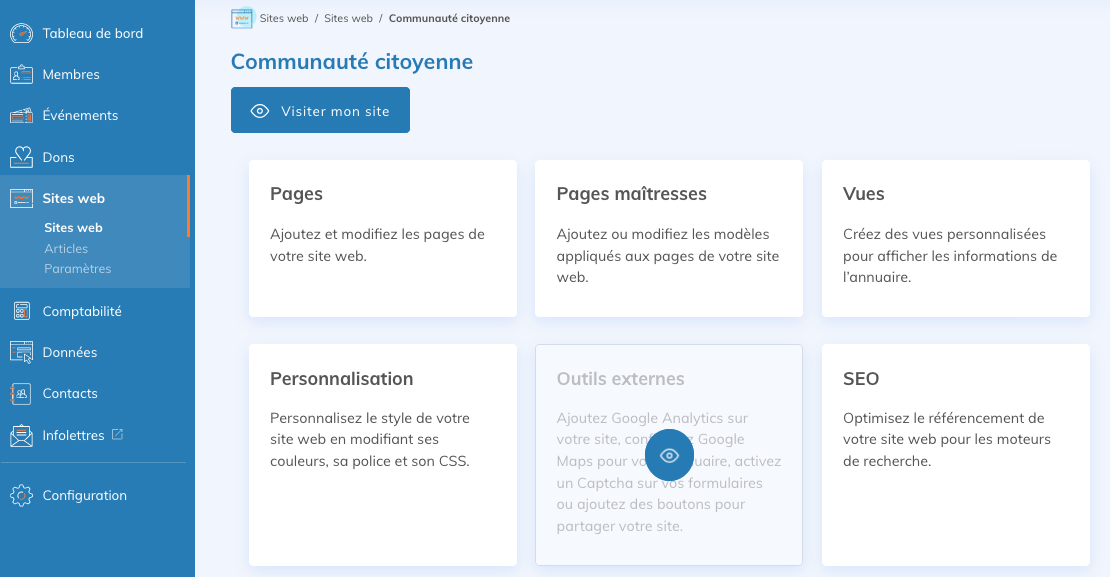This screenshot has height=577, width=1110.
Task: Click the Communauté citoyenne breadcrumb
Action: point(449,17)
